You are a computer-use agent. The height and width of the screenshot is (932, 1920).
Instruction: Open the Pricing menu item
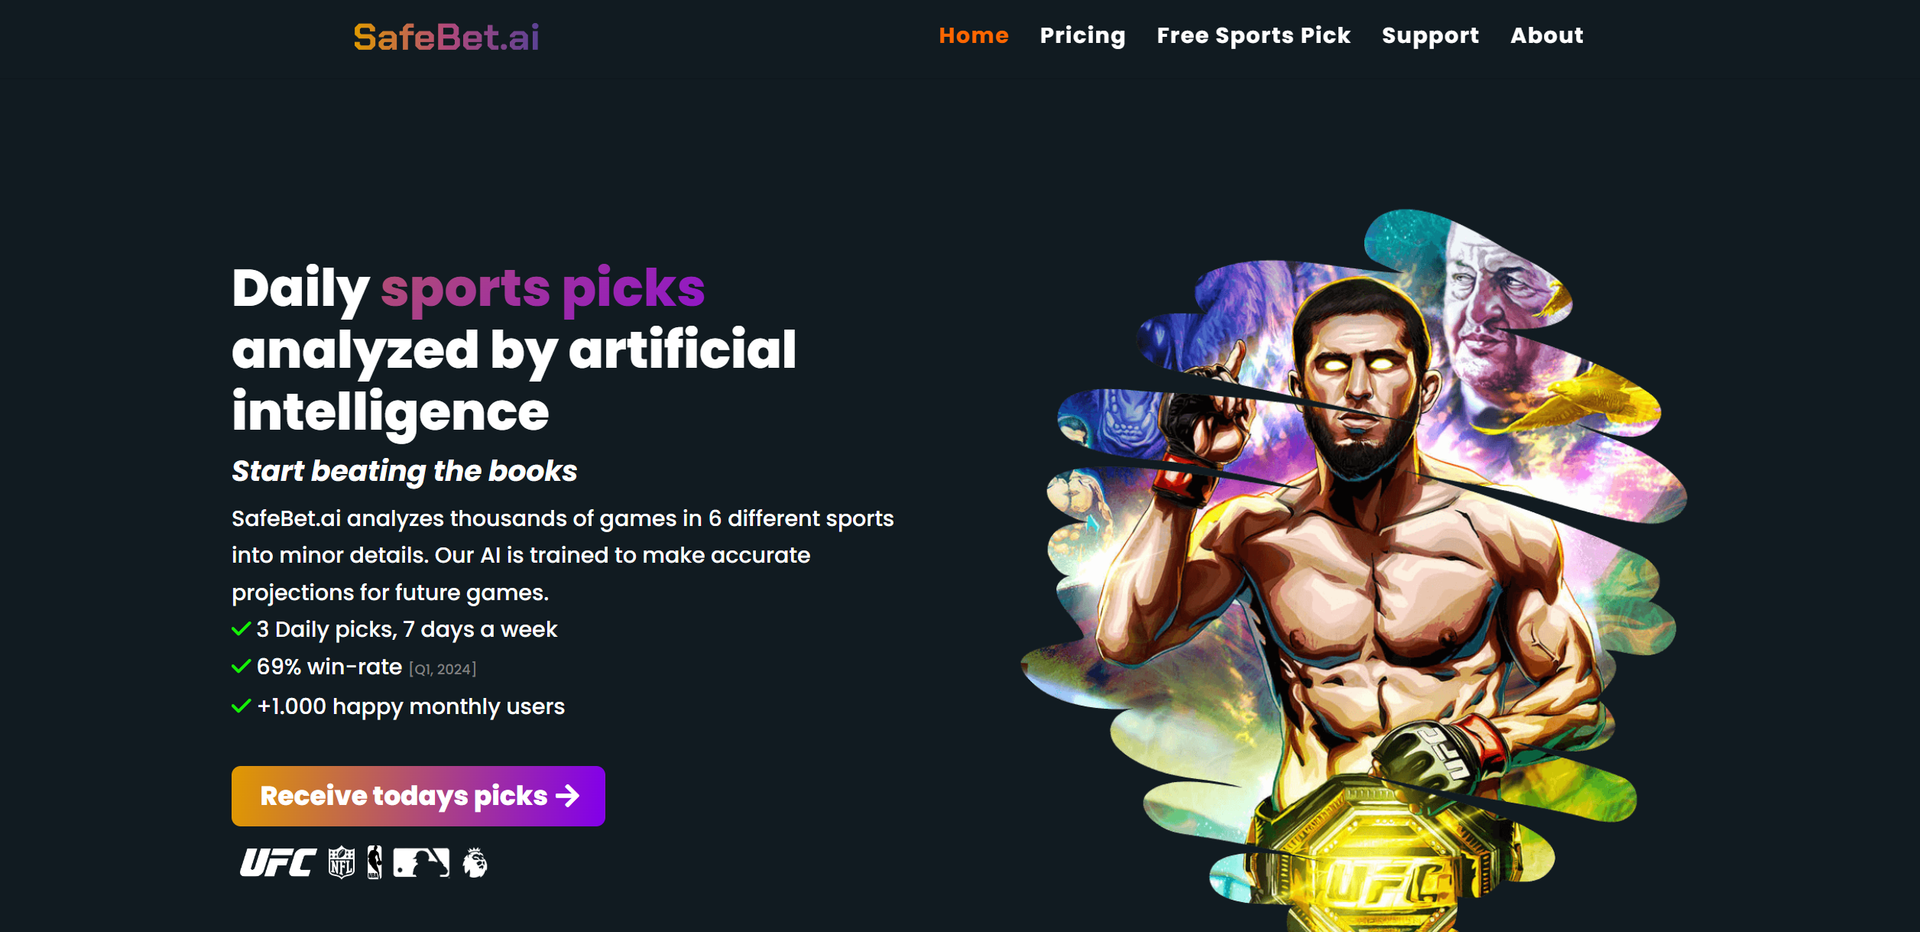[x=1083, y=36]
